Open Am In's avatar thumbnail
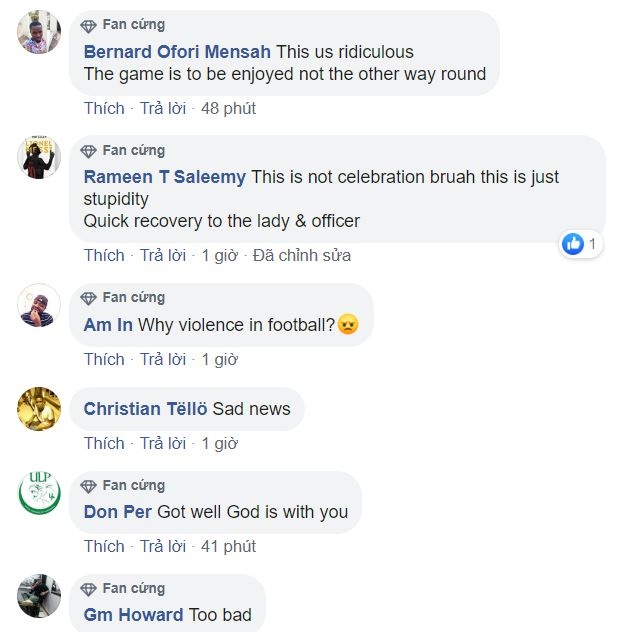This screenshot has height=632, width=644. [x=40, y=305]
